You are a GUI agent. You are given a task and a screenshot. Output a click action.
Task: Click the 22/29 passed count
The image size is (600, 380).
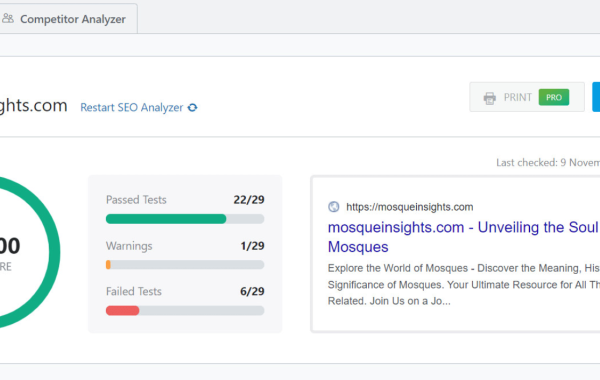pos(249,200)
